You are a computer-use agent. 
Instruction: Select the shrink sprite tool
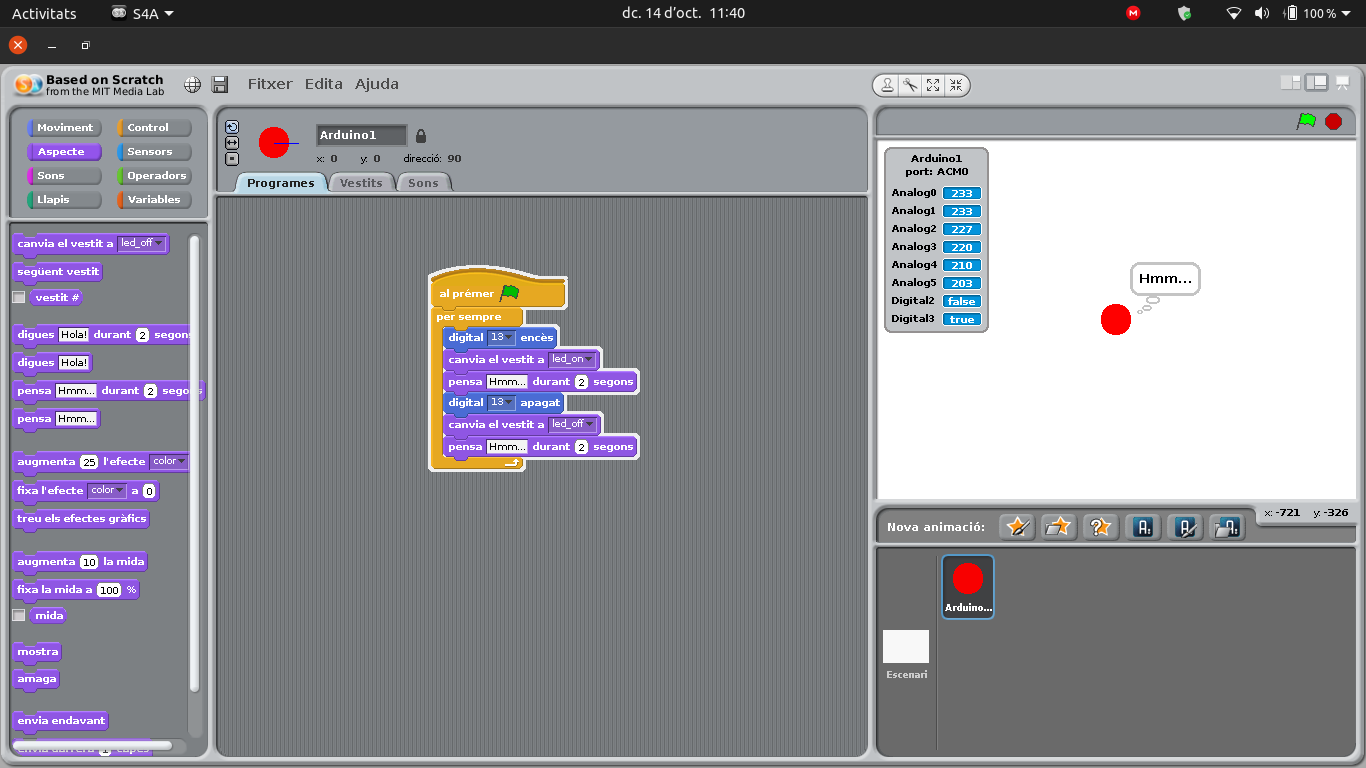[956, 85]
